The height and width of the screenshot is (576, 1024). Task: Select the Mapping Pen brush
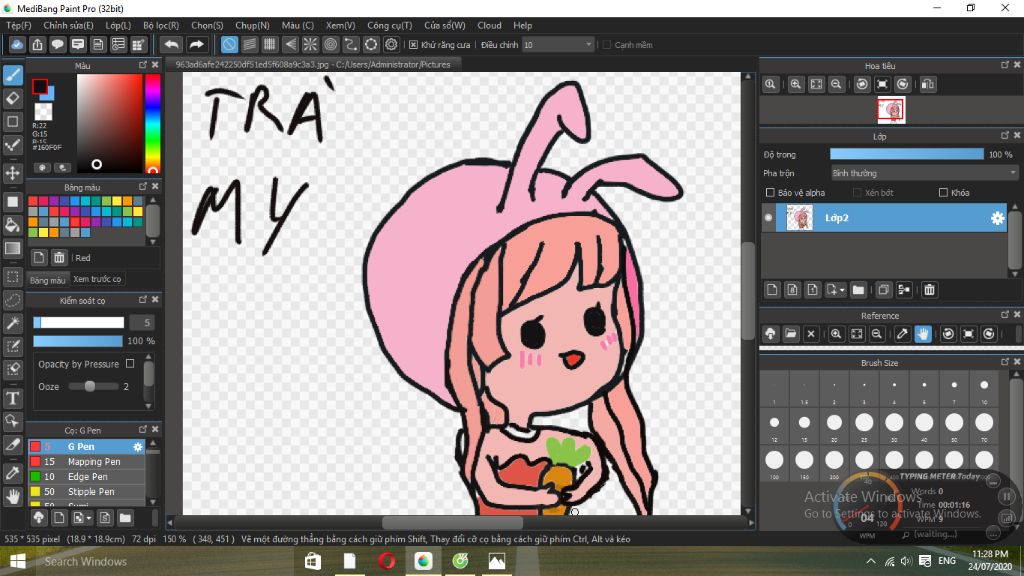[86, 462]
